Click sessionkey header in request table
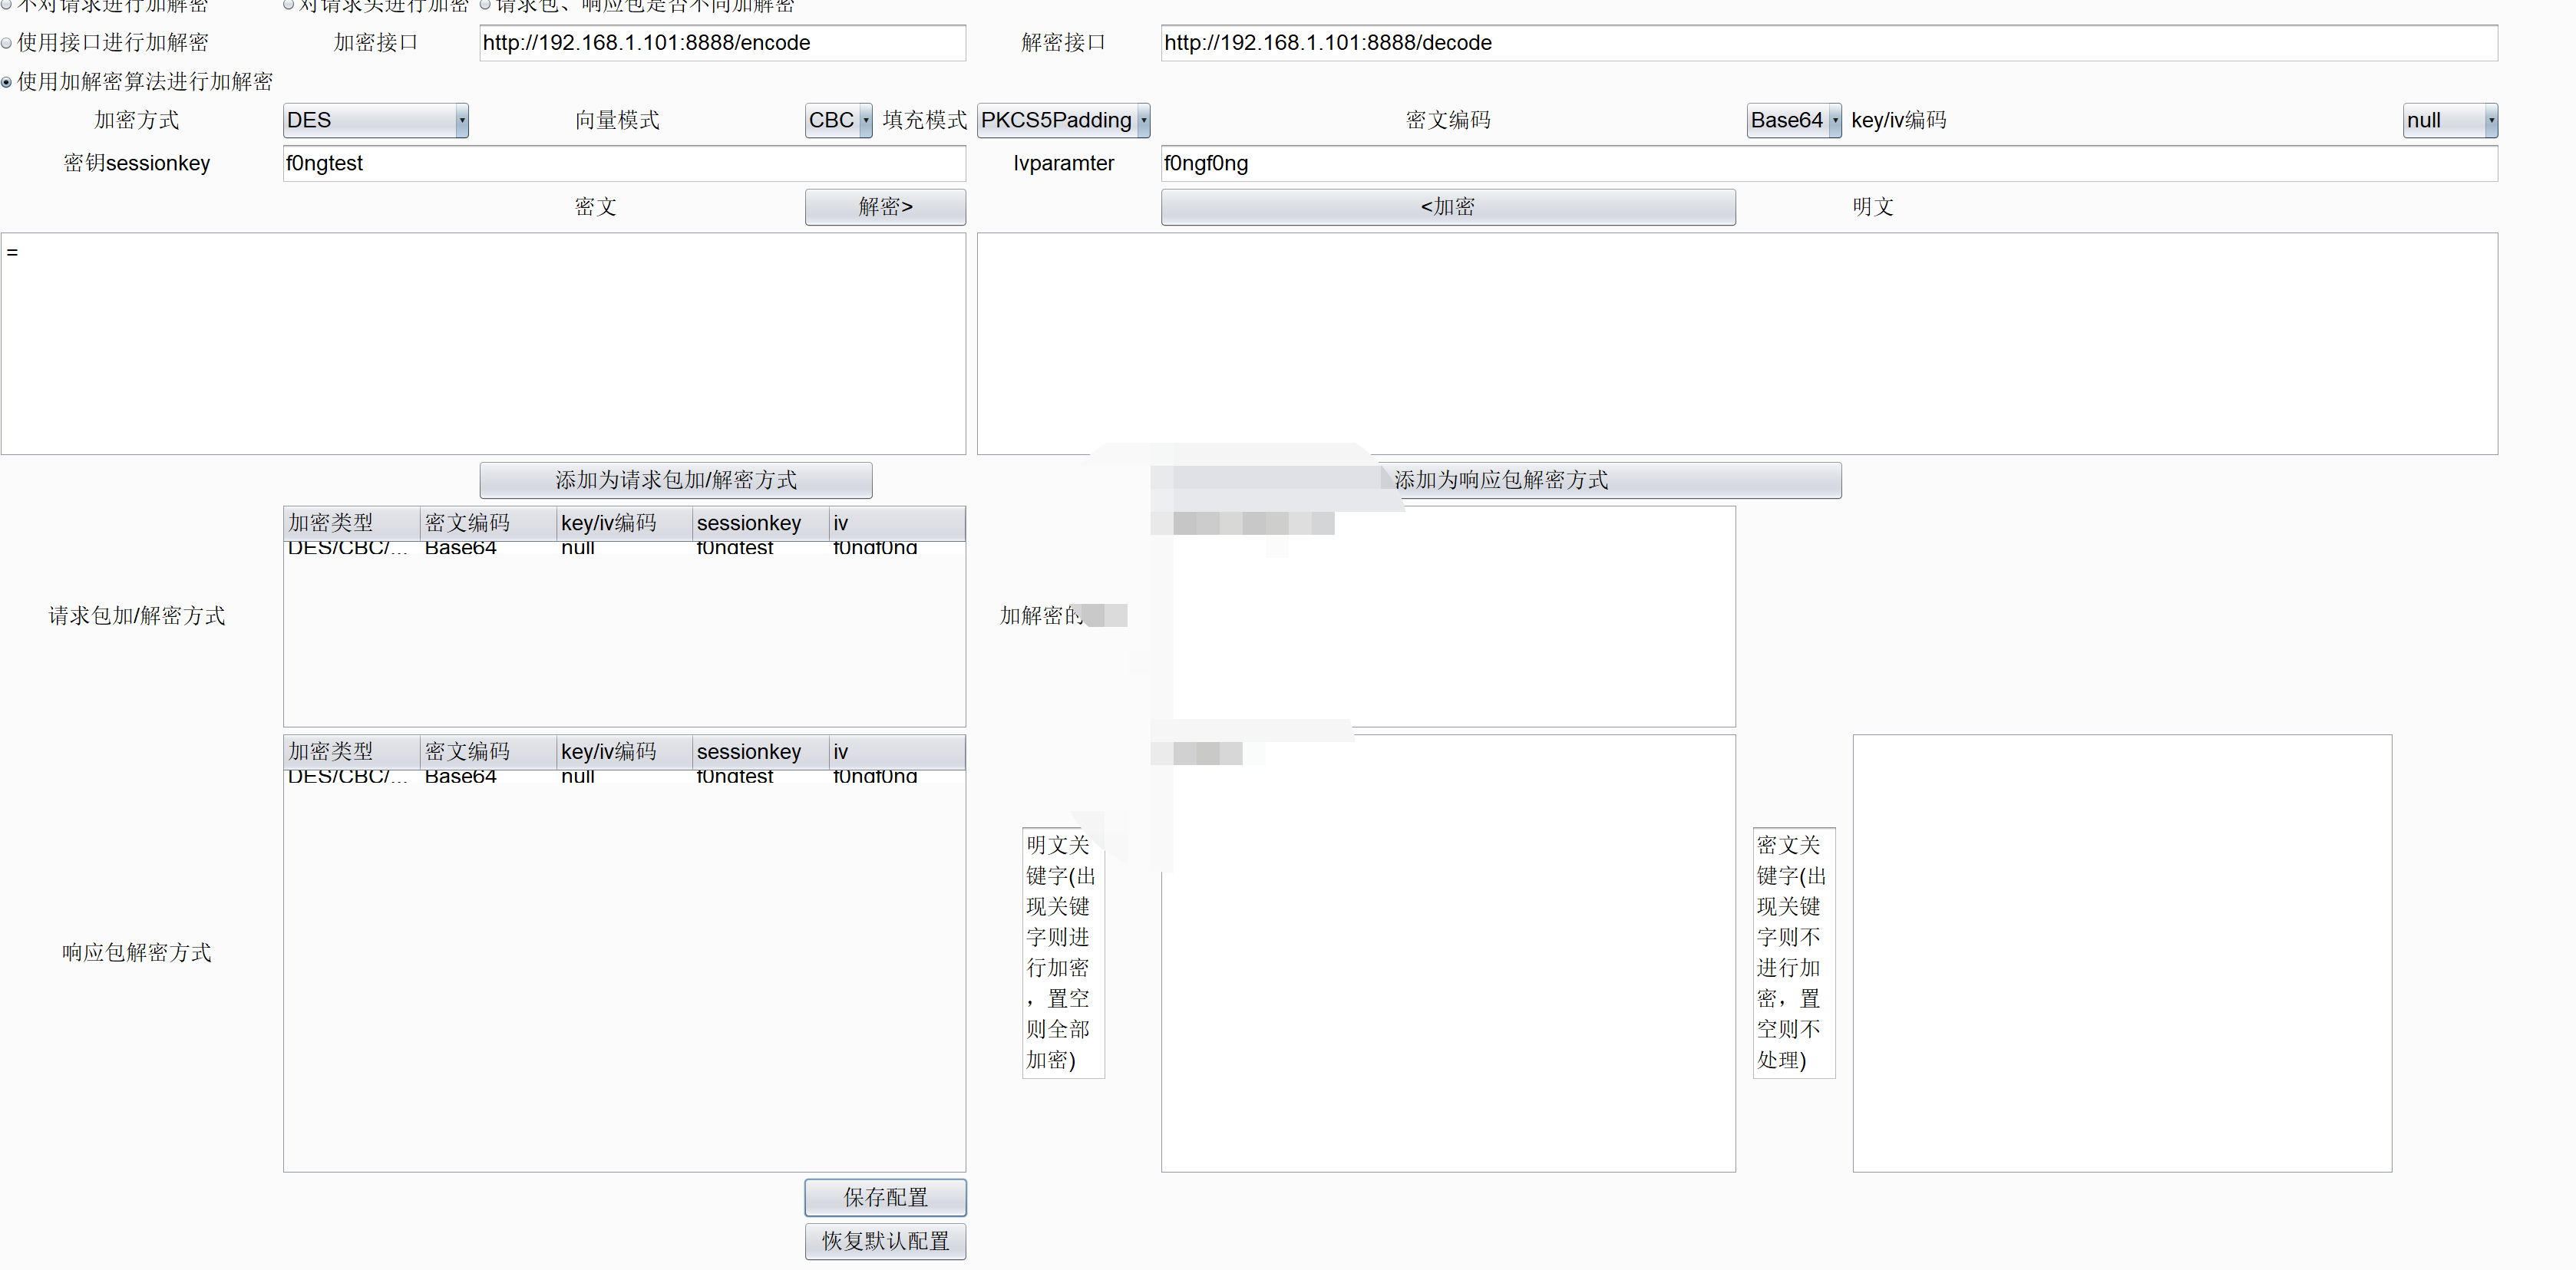The width and height of the screenshot is (2576, 1270). click(x=760, y=523)
